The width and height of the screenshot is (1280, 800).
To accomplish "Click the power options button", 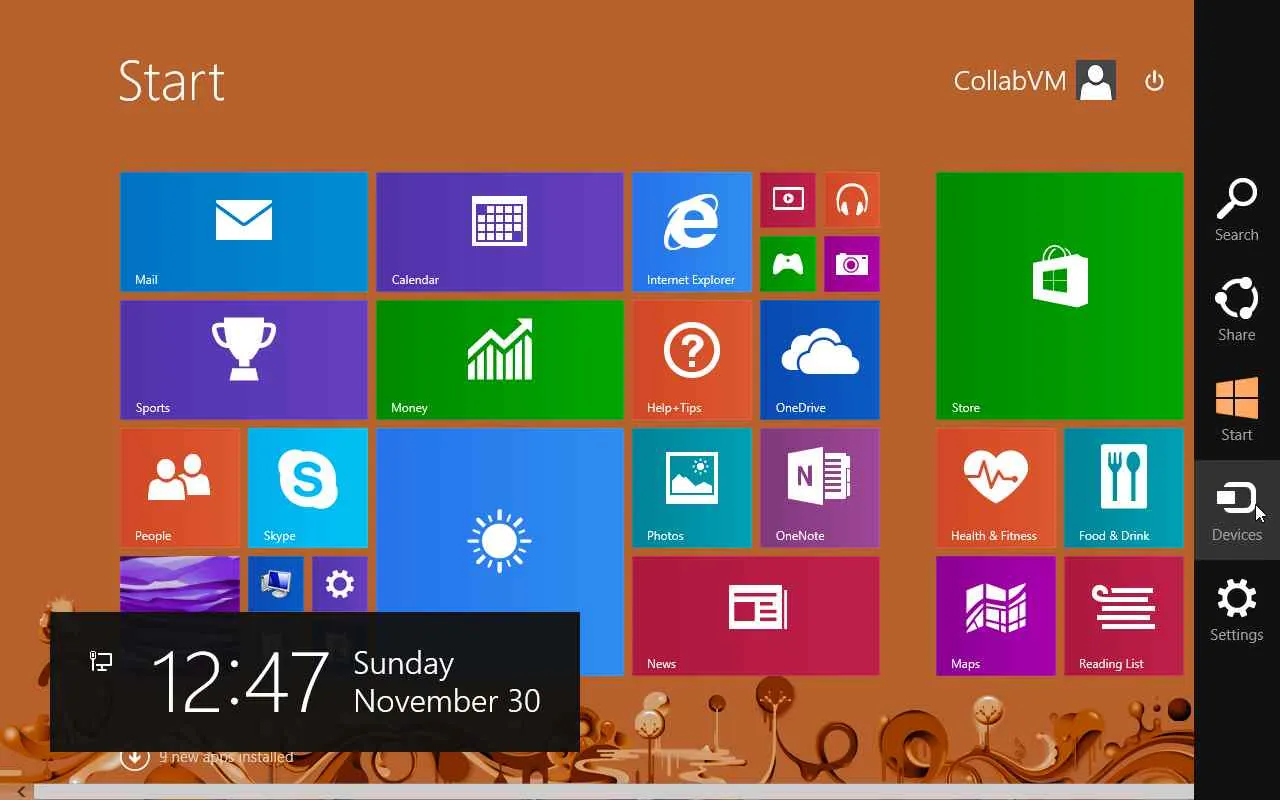I will (1154, 81).
